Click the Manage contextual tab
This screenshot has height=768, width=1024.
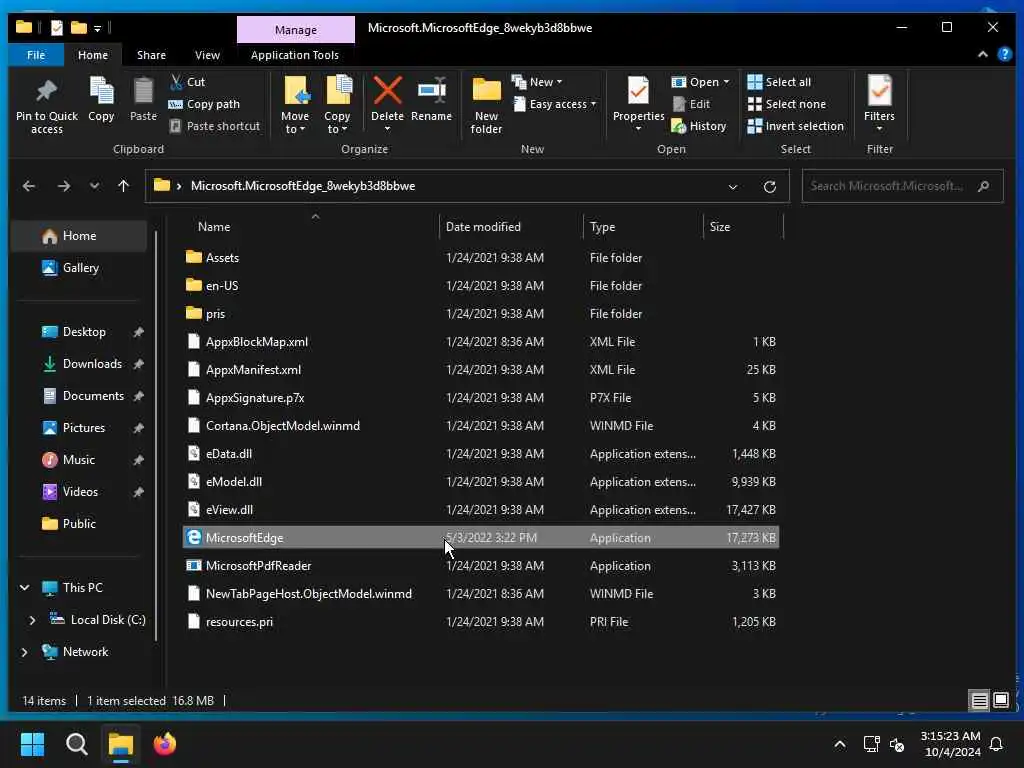296,29
